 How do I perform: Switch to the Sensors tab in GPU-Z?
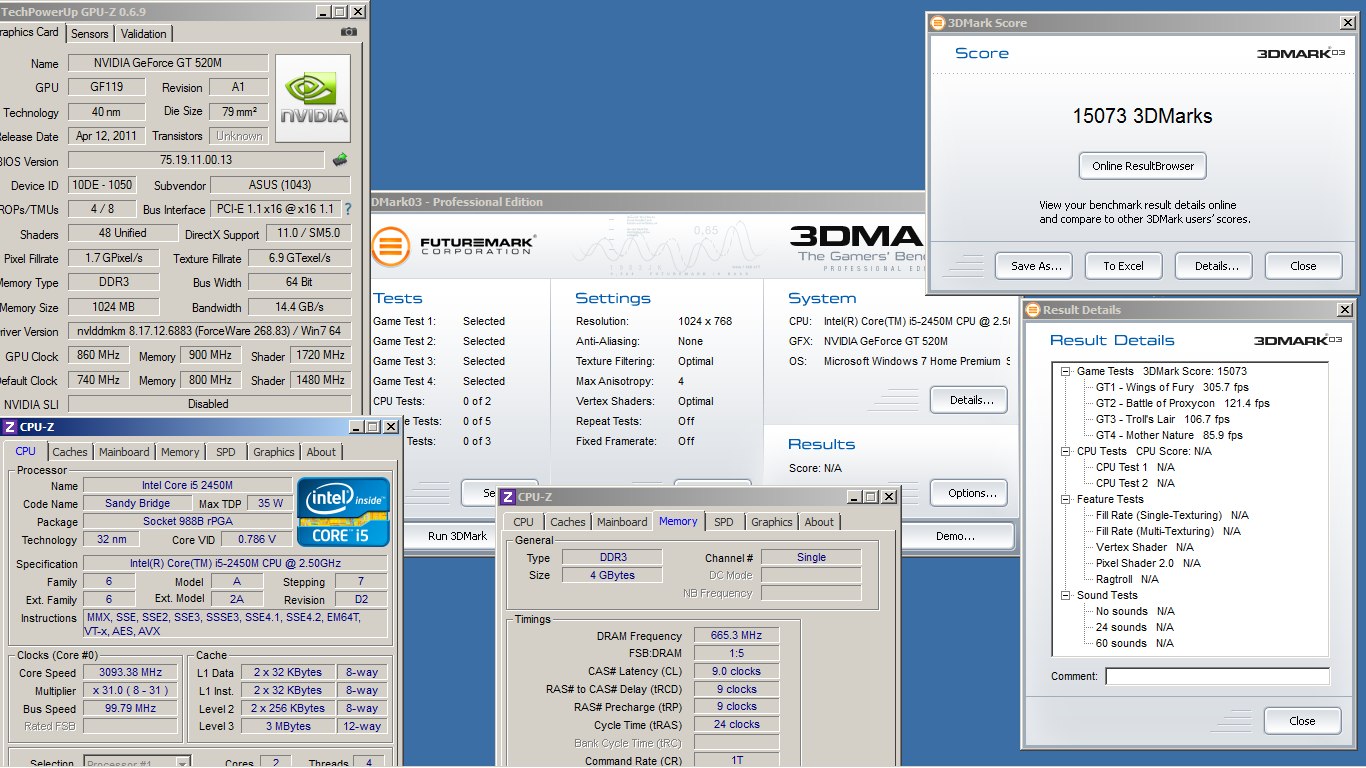tap(90, 34)
